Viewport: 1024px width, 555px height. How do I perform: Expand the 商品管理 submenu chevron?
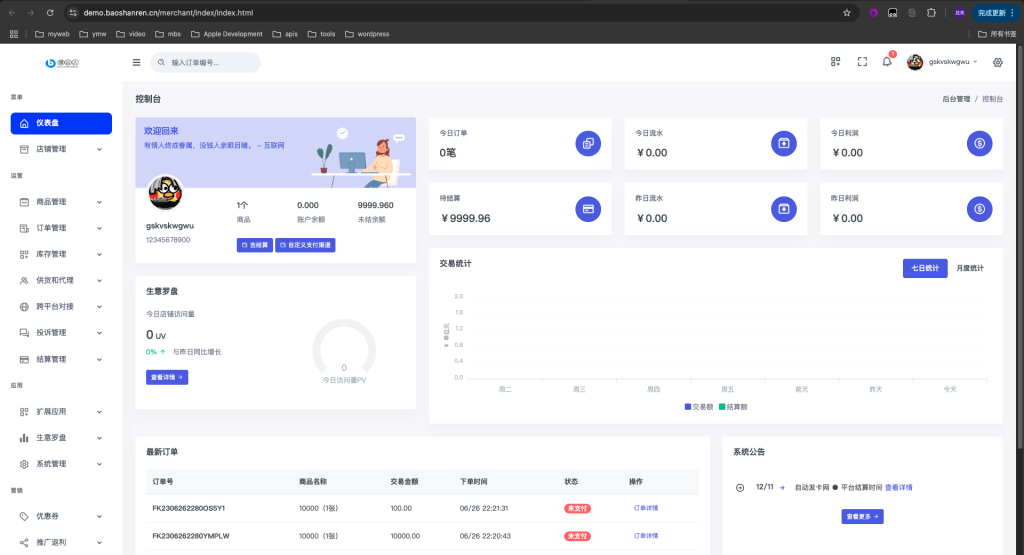(99, 202)
